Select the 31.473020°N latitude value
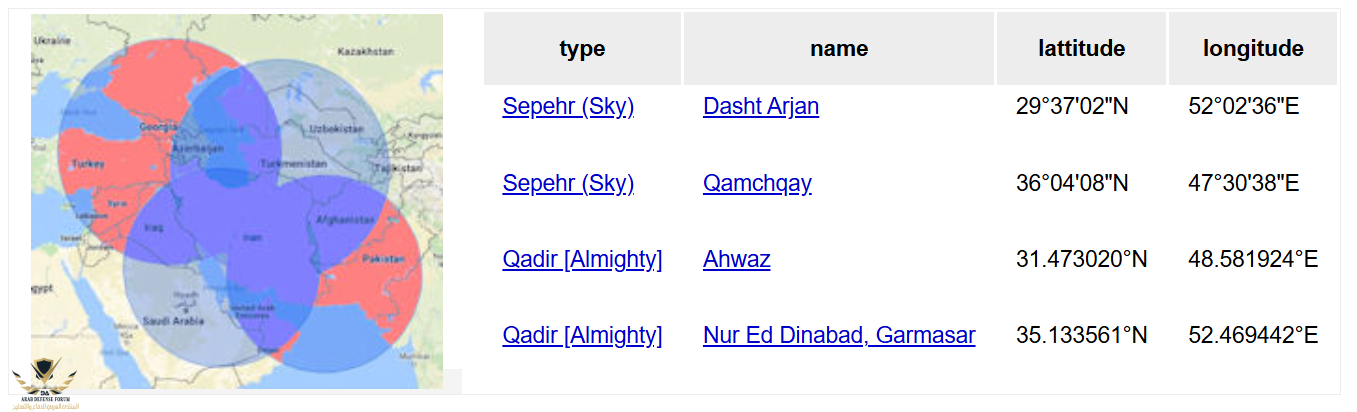This screenshot has width=1357, height=412. tap(1081, 259)
